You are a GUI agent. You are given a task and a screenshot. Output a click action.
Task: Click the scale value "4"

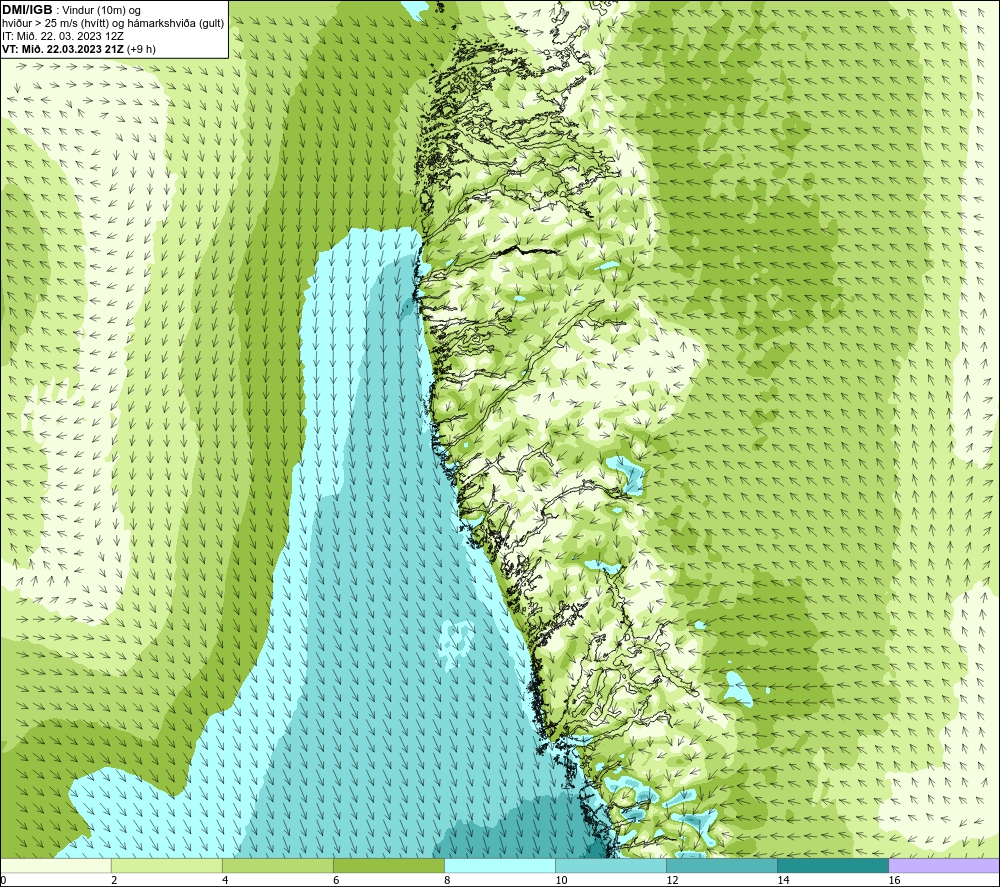(x=225, y=881)
